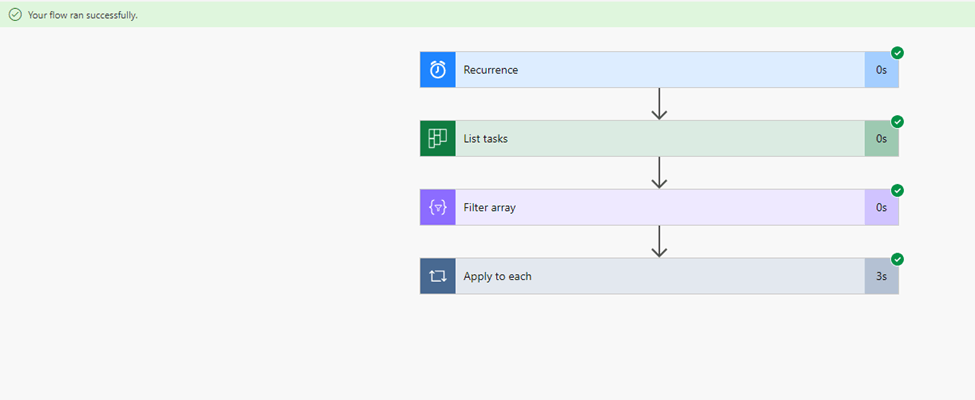Click green success badge on Apply to each

[897, 259]
